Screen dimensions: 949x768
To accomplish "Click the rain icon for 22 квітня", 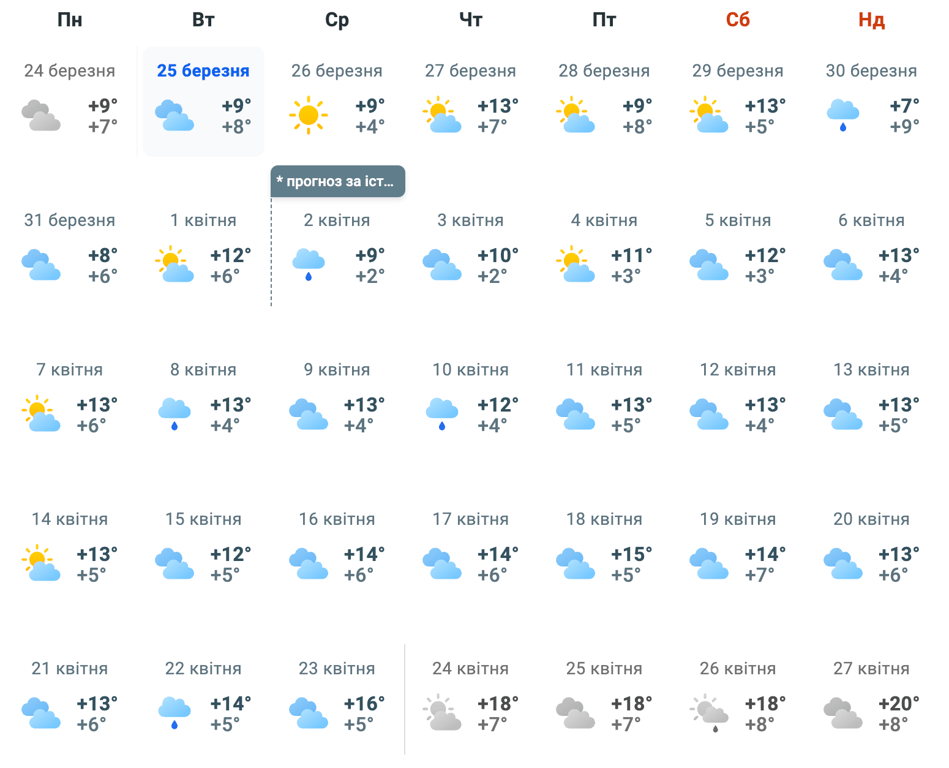I will click(175, 713).
